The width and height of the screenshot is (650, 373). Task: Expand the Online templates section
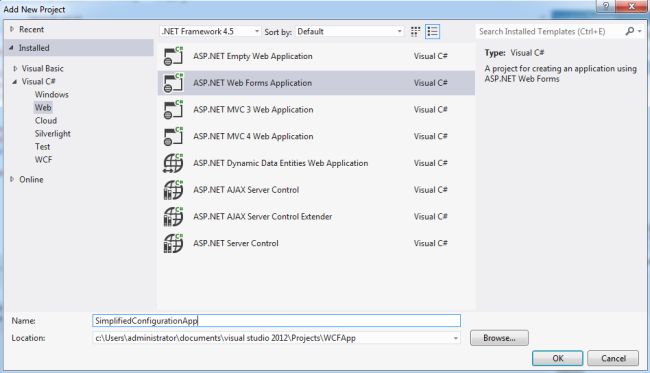pos(12,179)
